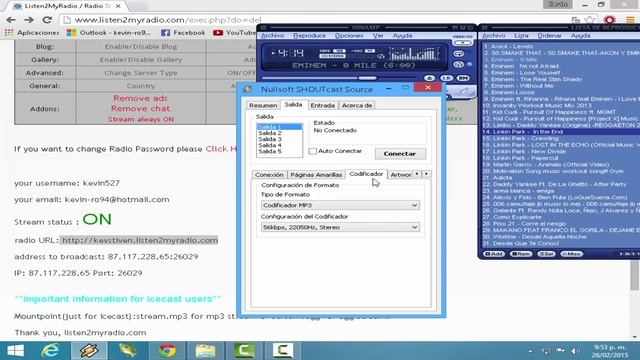Open Winamp Opciones menu
Viewport: 640px width, 360px height.
pyautogui.click(x=349, y=36)
